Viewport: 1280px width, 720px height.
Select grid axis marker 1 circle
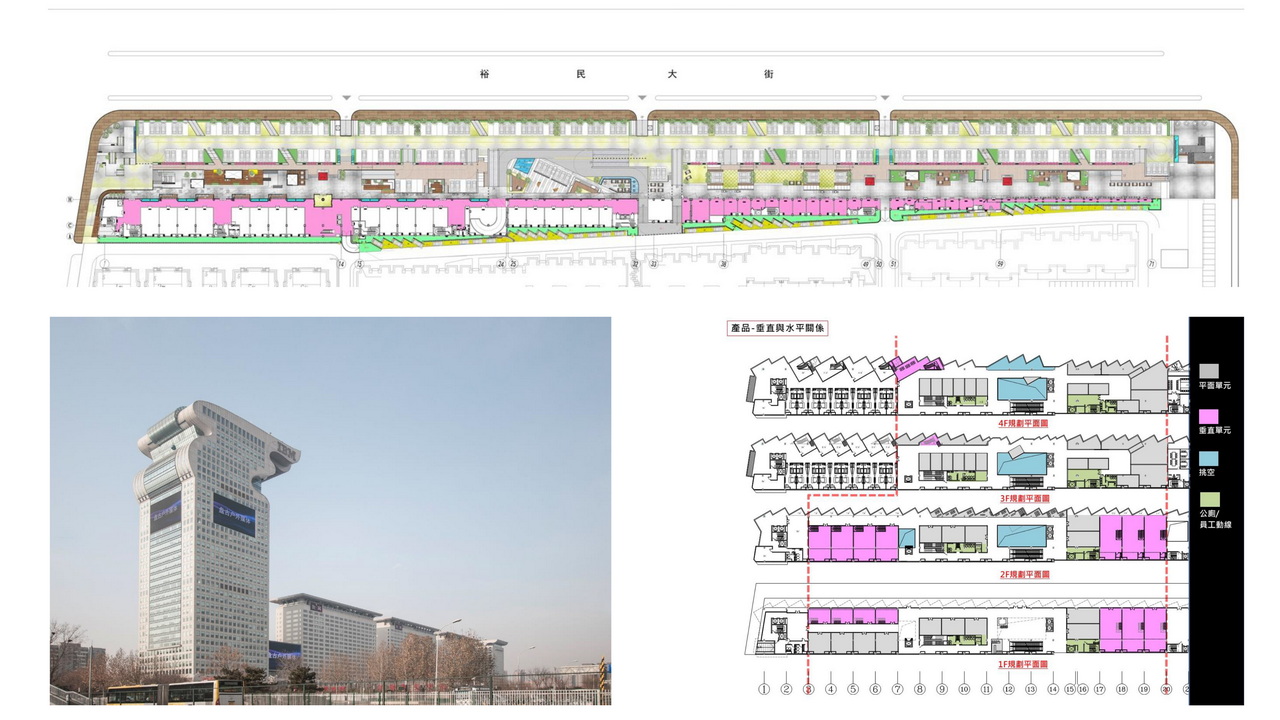763,689
